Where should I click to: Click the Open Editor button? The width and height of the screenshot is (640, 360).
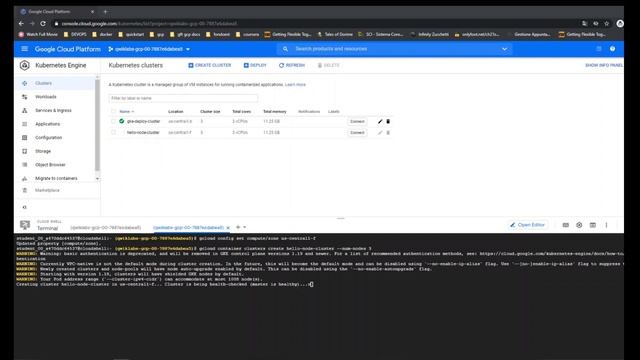click(x=527, y=225)
